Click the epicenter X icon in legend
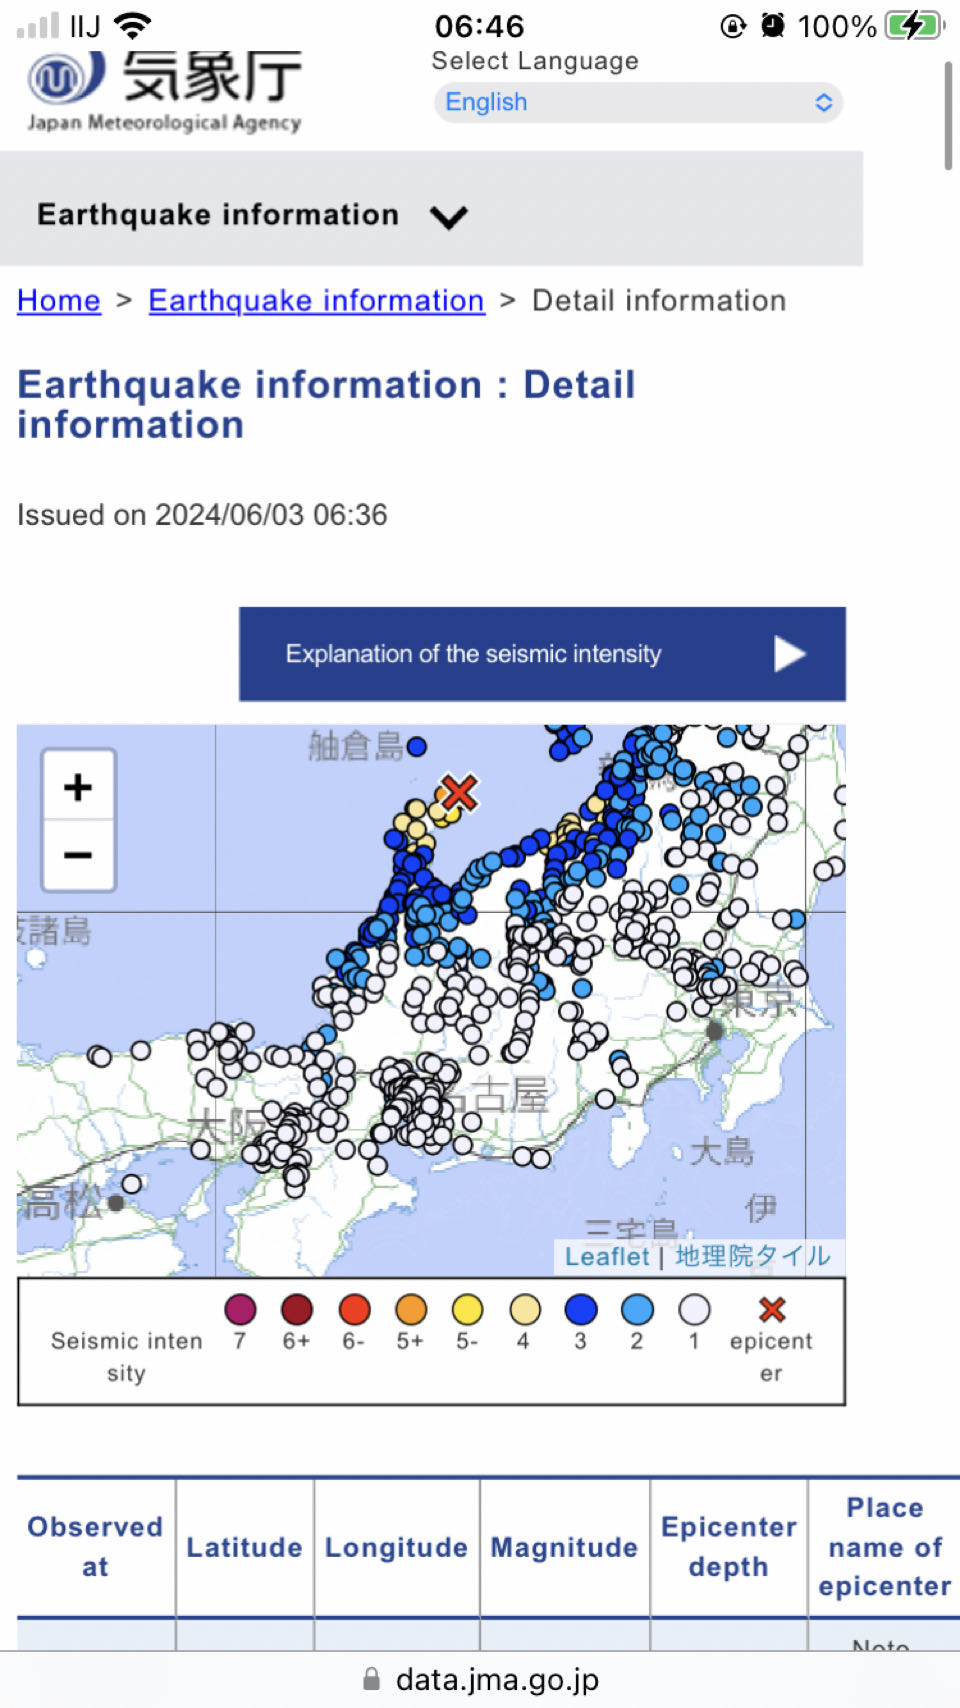 (772, 1309)
